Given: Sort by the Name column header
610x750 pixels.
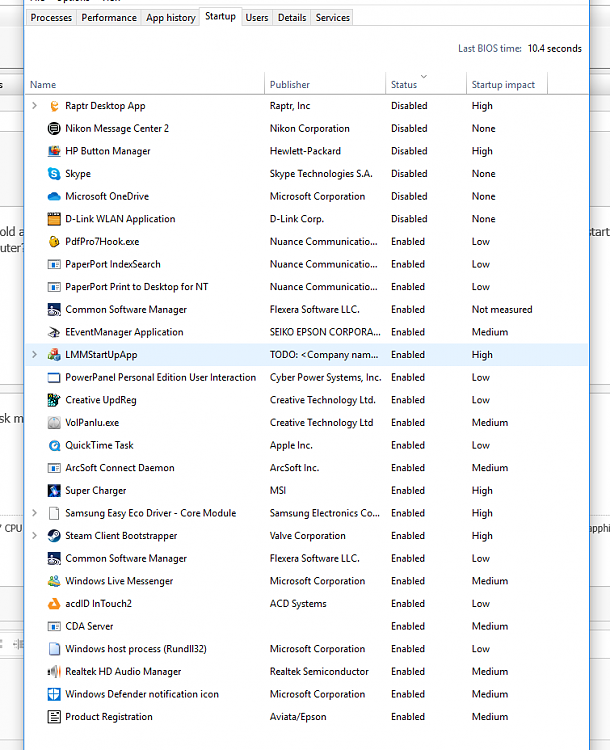Looking at the screenshot, I should click(144, 84).
